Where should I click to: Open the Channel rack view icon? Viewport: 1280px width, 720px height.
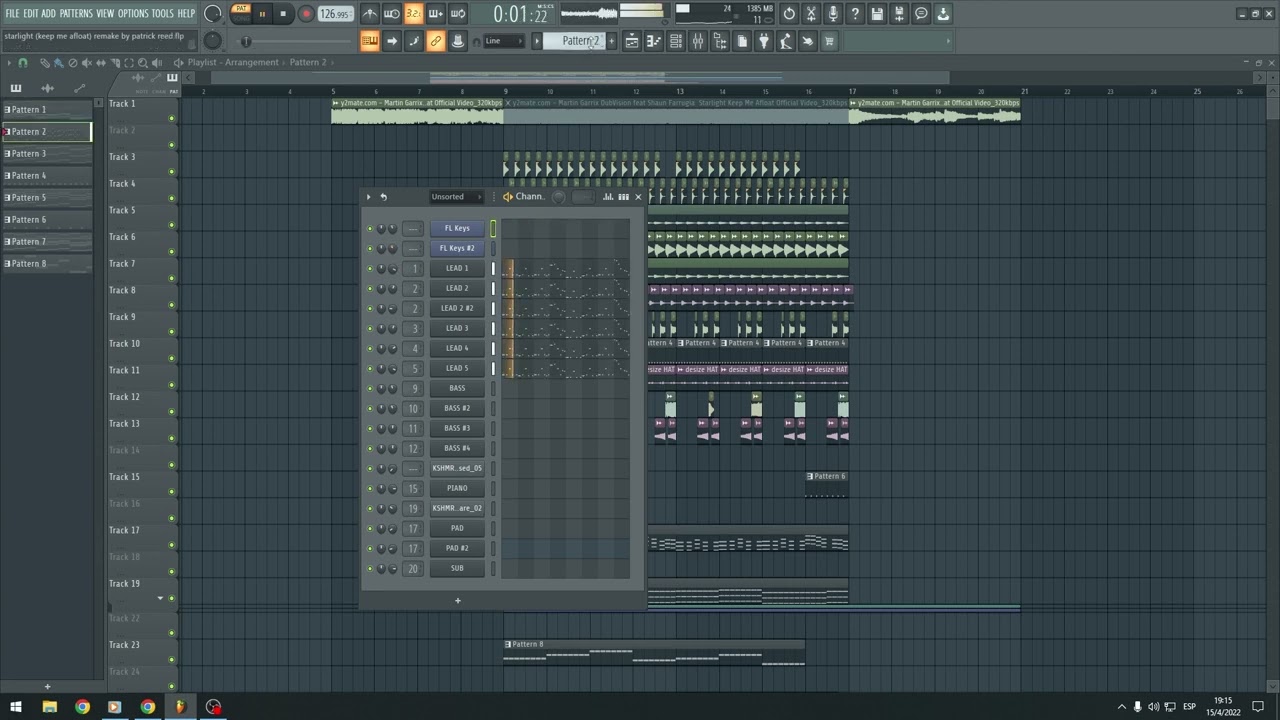click(676, 41)
